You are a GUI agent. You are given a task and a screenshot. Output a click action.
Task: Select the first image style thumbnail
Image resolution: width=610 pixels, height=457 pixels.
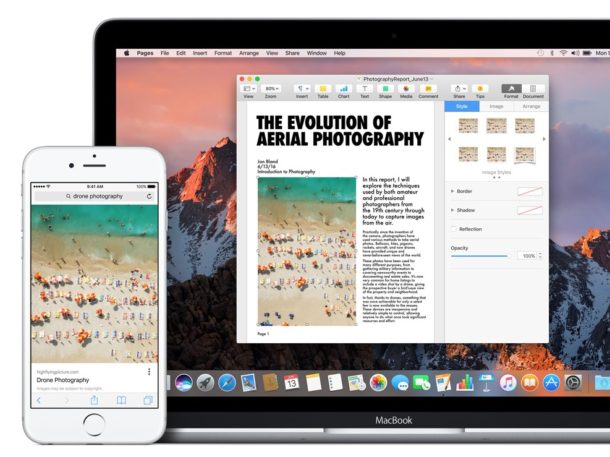(468, 126)
